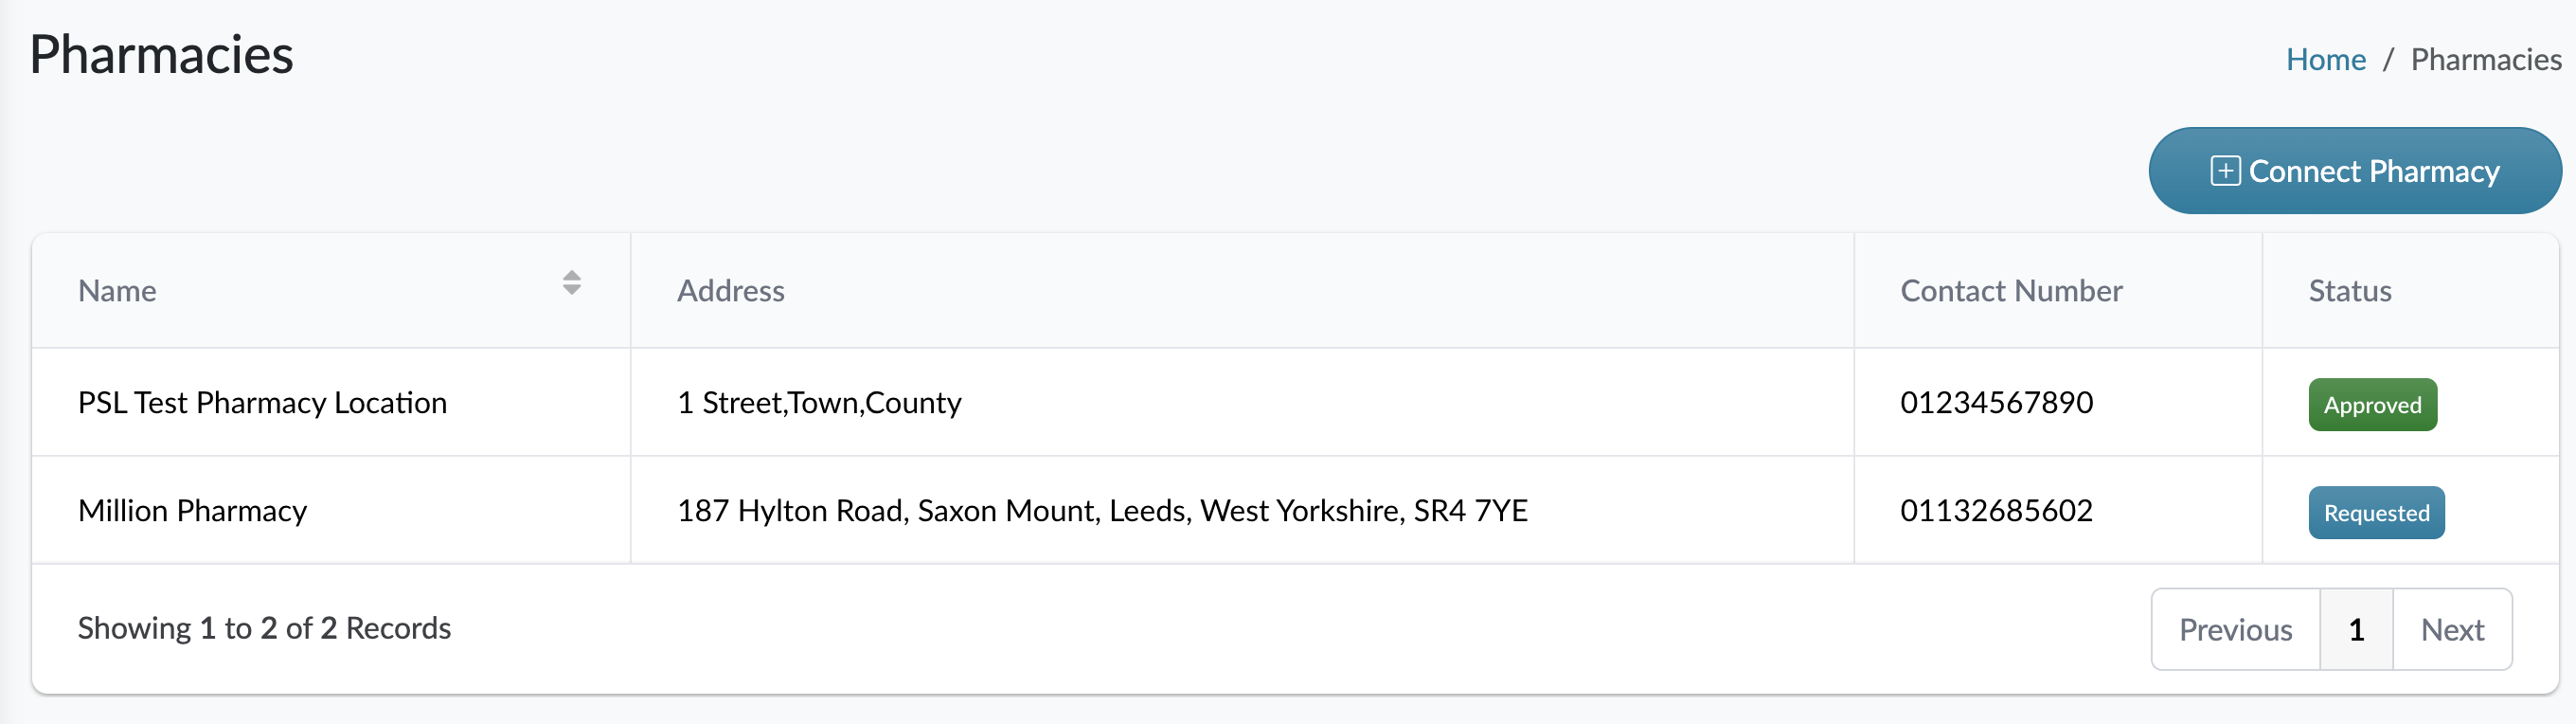This screenshot has height=724, width=2576.
Task: Click the 1 Street,Town,County address
Action: (x=818, y=403)
